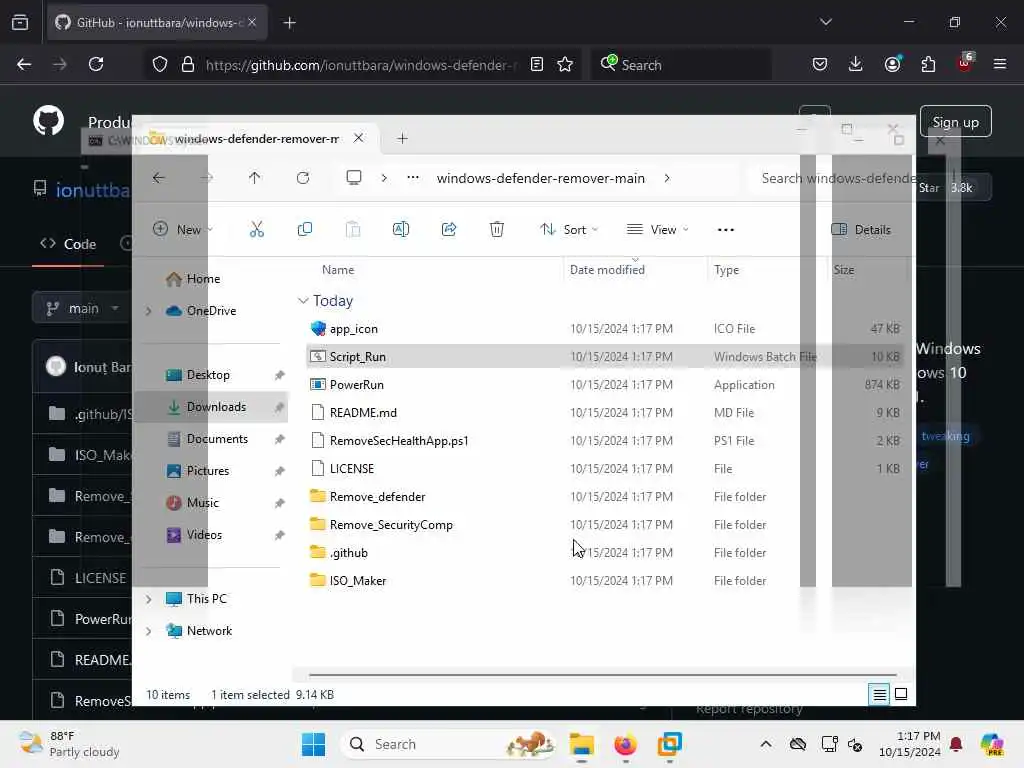The width and height of the screenshot is (1024, 768).
Task: Select the PowerRun application file
Action: click(x=604, y=385)
